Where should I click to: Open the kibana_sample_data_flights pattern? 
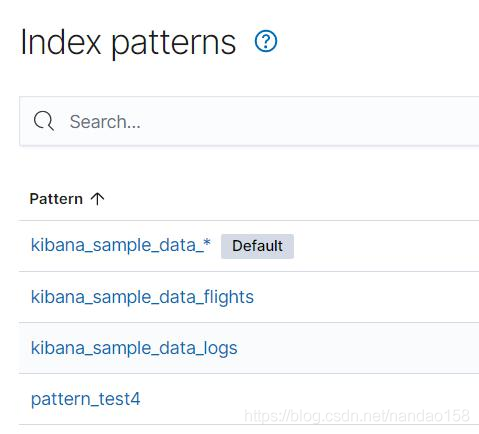coord(142,297)
